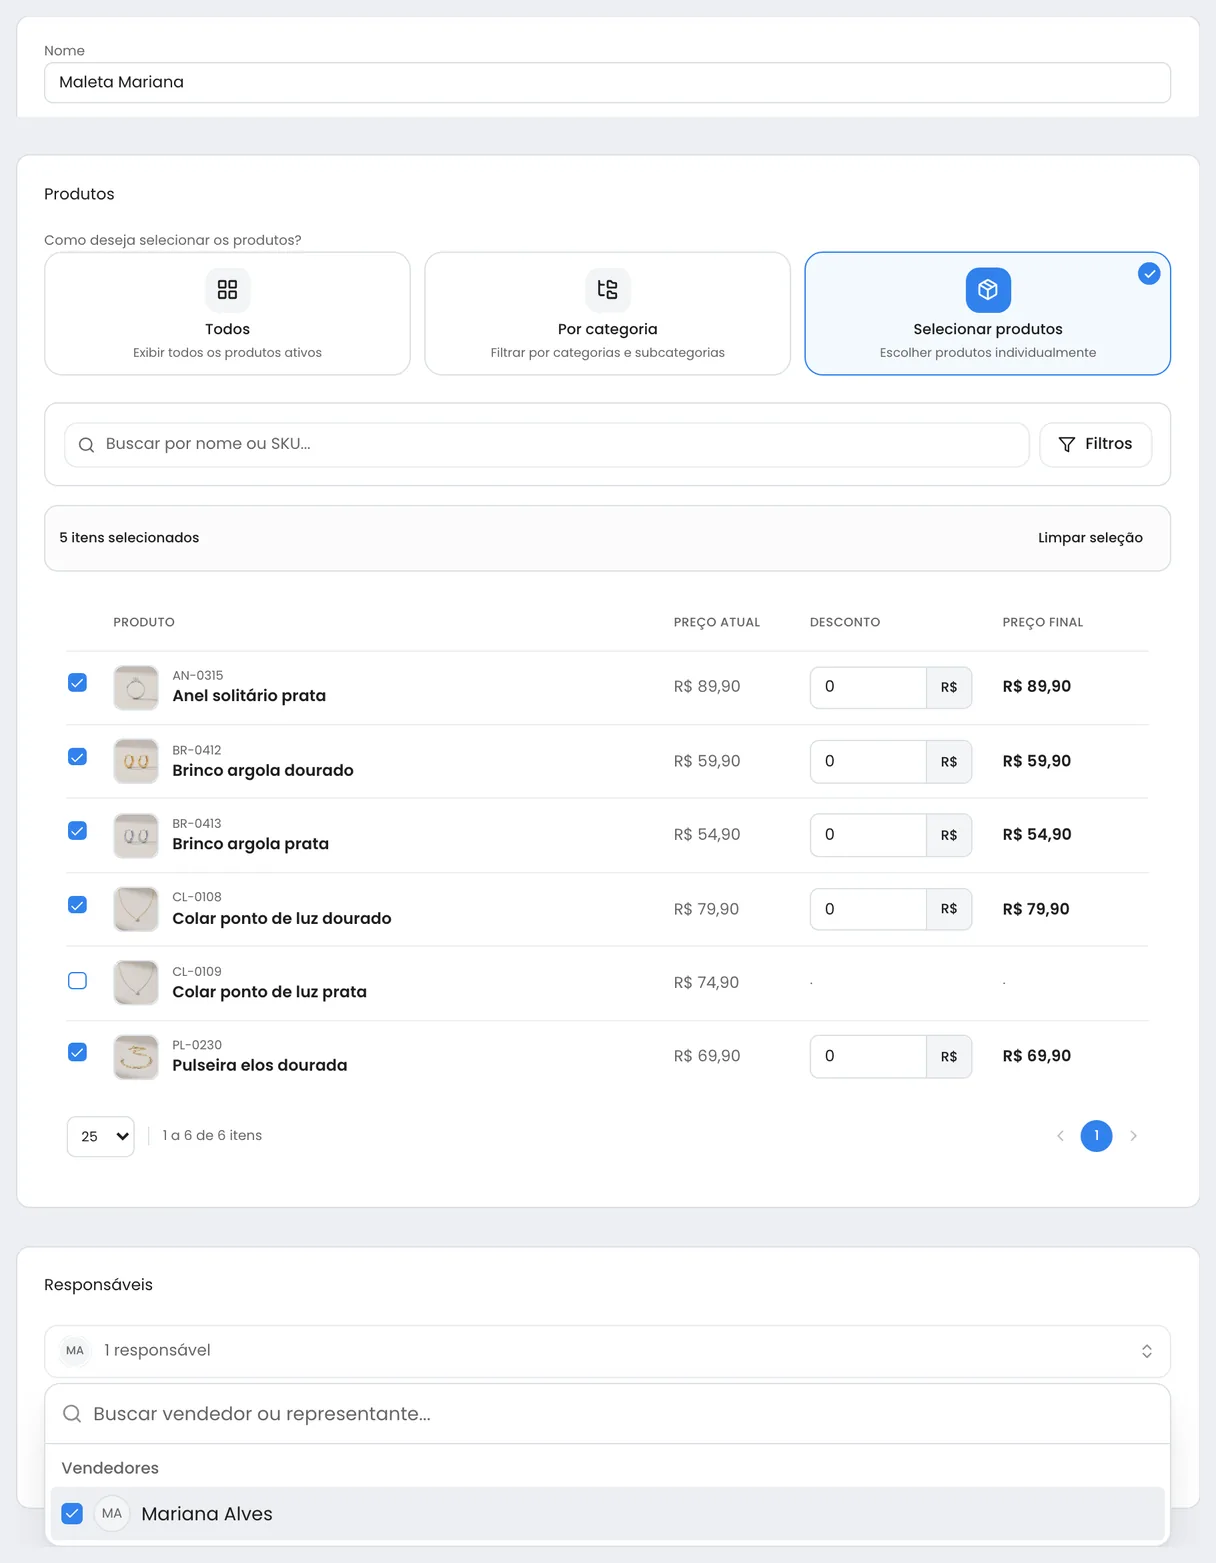Click the MA avatar in Responsáveis field

tap(75, 1351)
